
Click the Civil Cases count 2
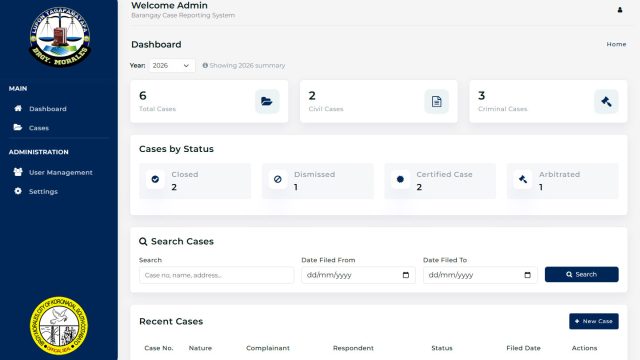tap(312, 96)
